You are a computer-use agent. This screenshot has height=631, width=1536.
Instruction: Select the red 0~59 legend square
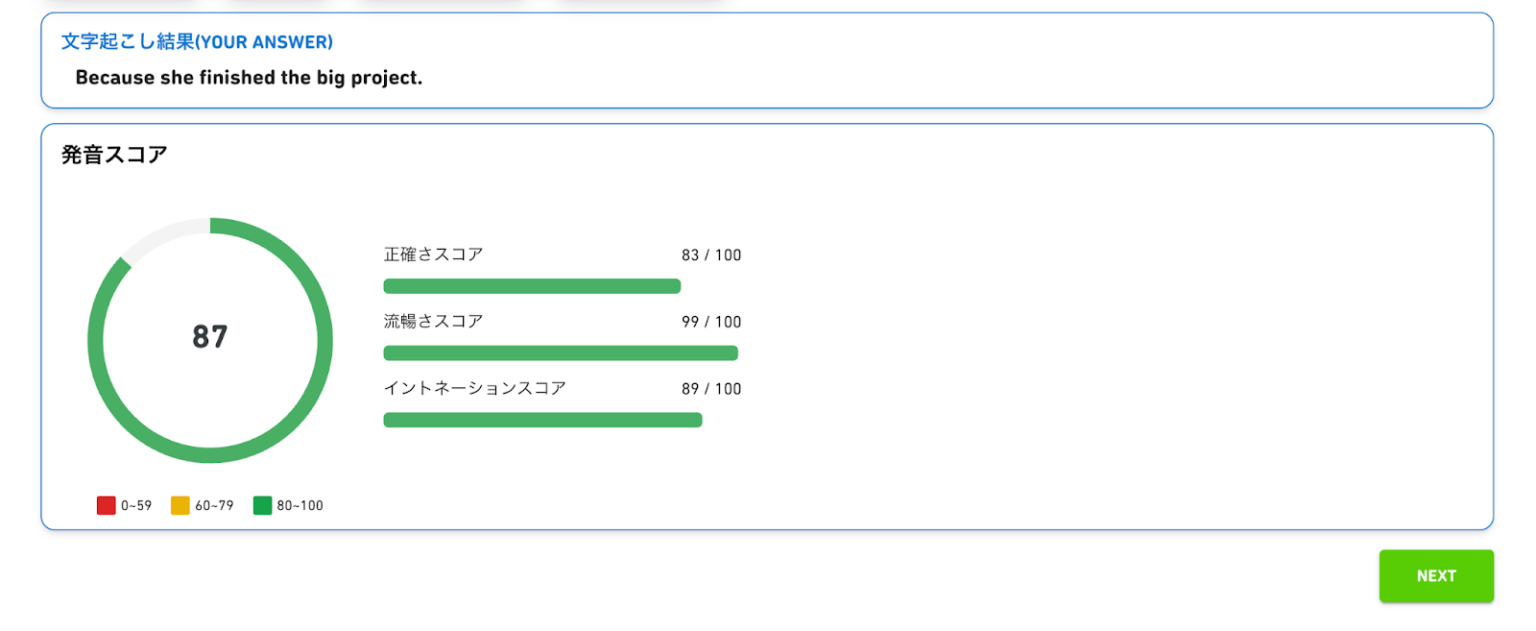(106, 505)
